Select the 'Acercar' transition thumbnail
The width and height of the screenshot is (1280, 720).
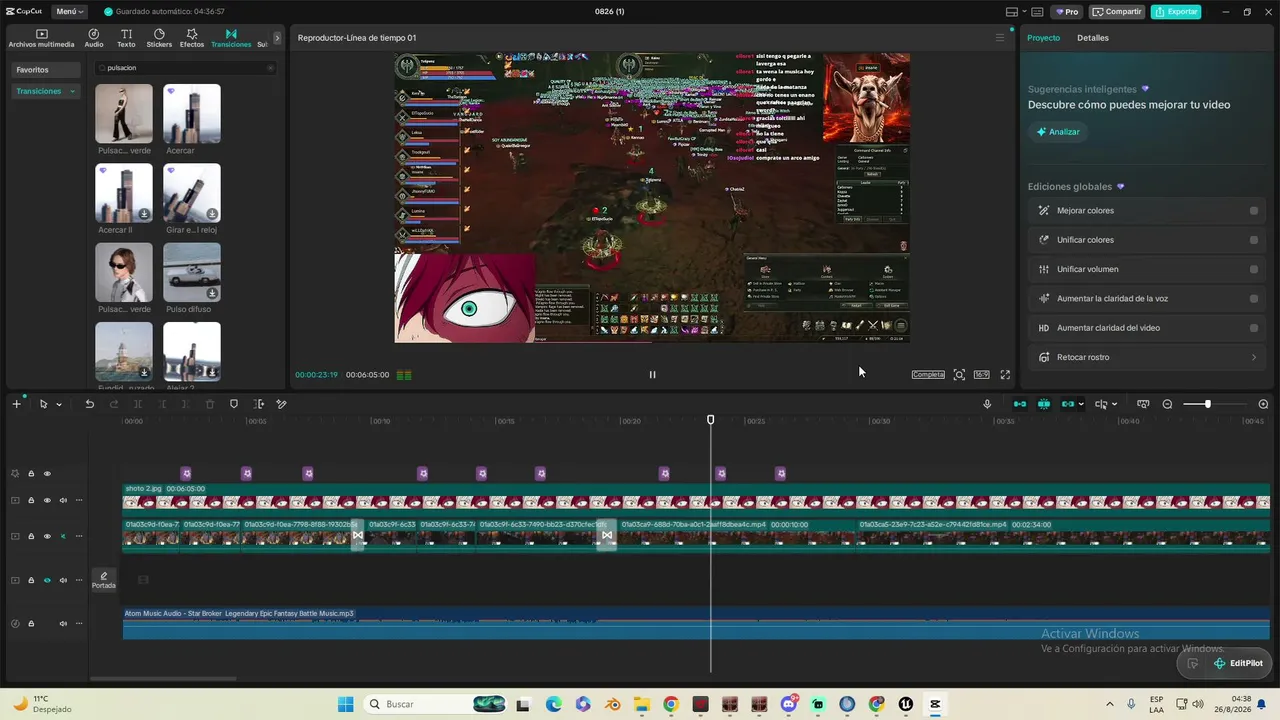[192, 113]
